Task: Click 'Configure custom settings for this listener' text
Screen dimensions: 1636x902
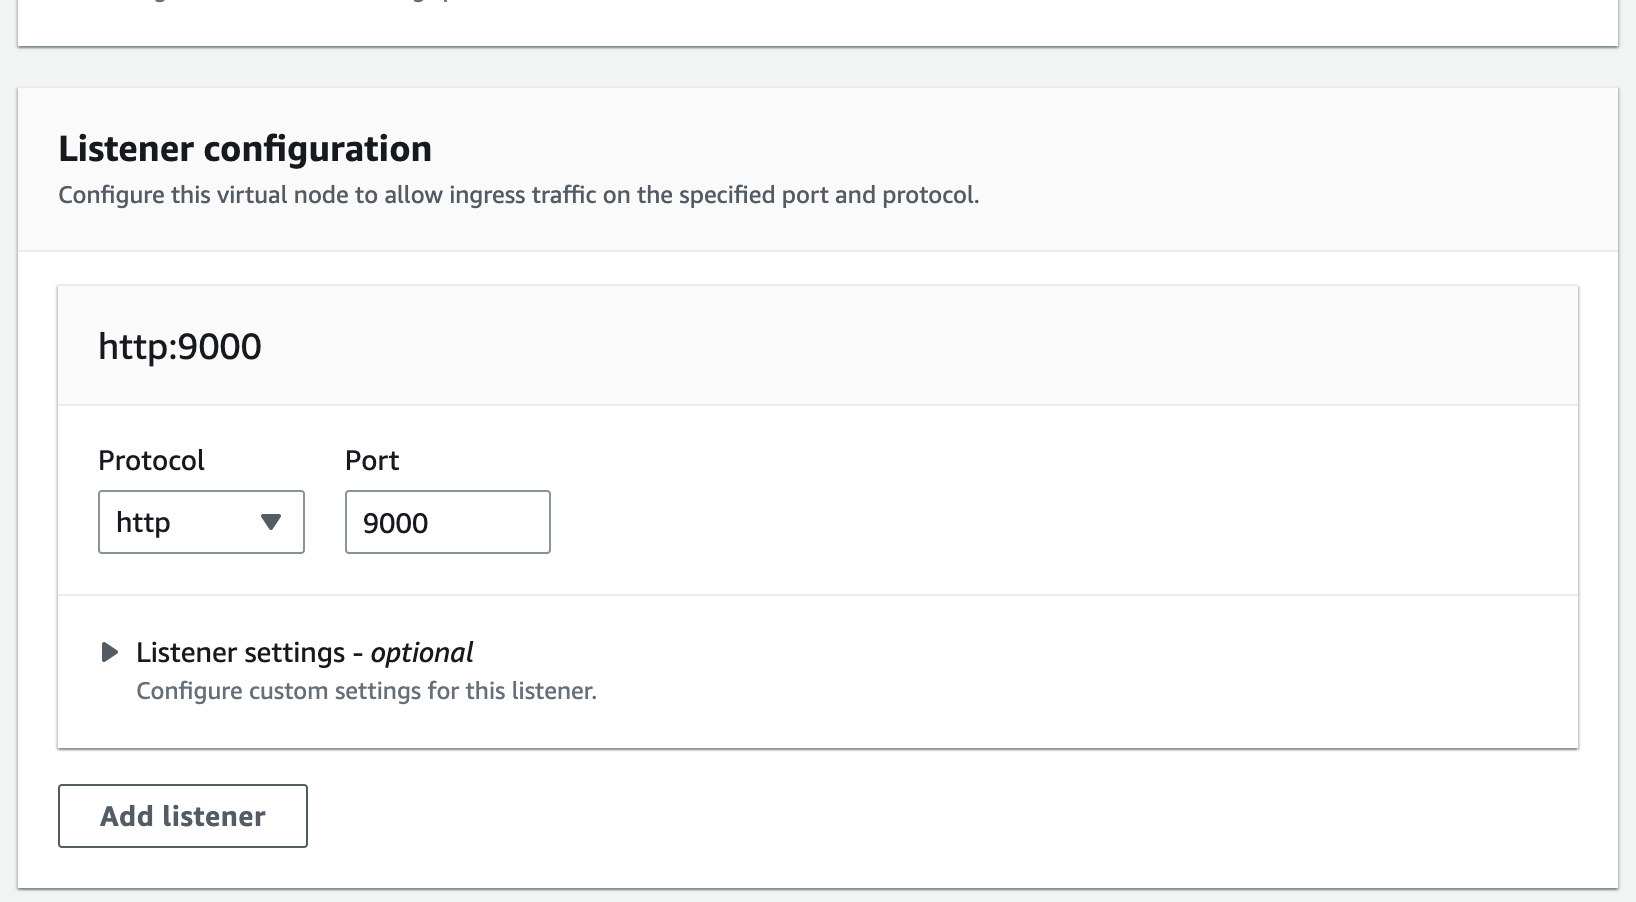Action: coord(366,691)
